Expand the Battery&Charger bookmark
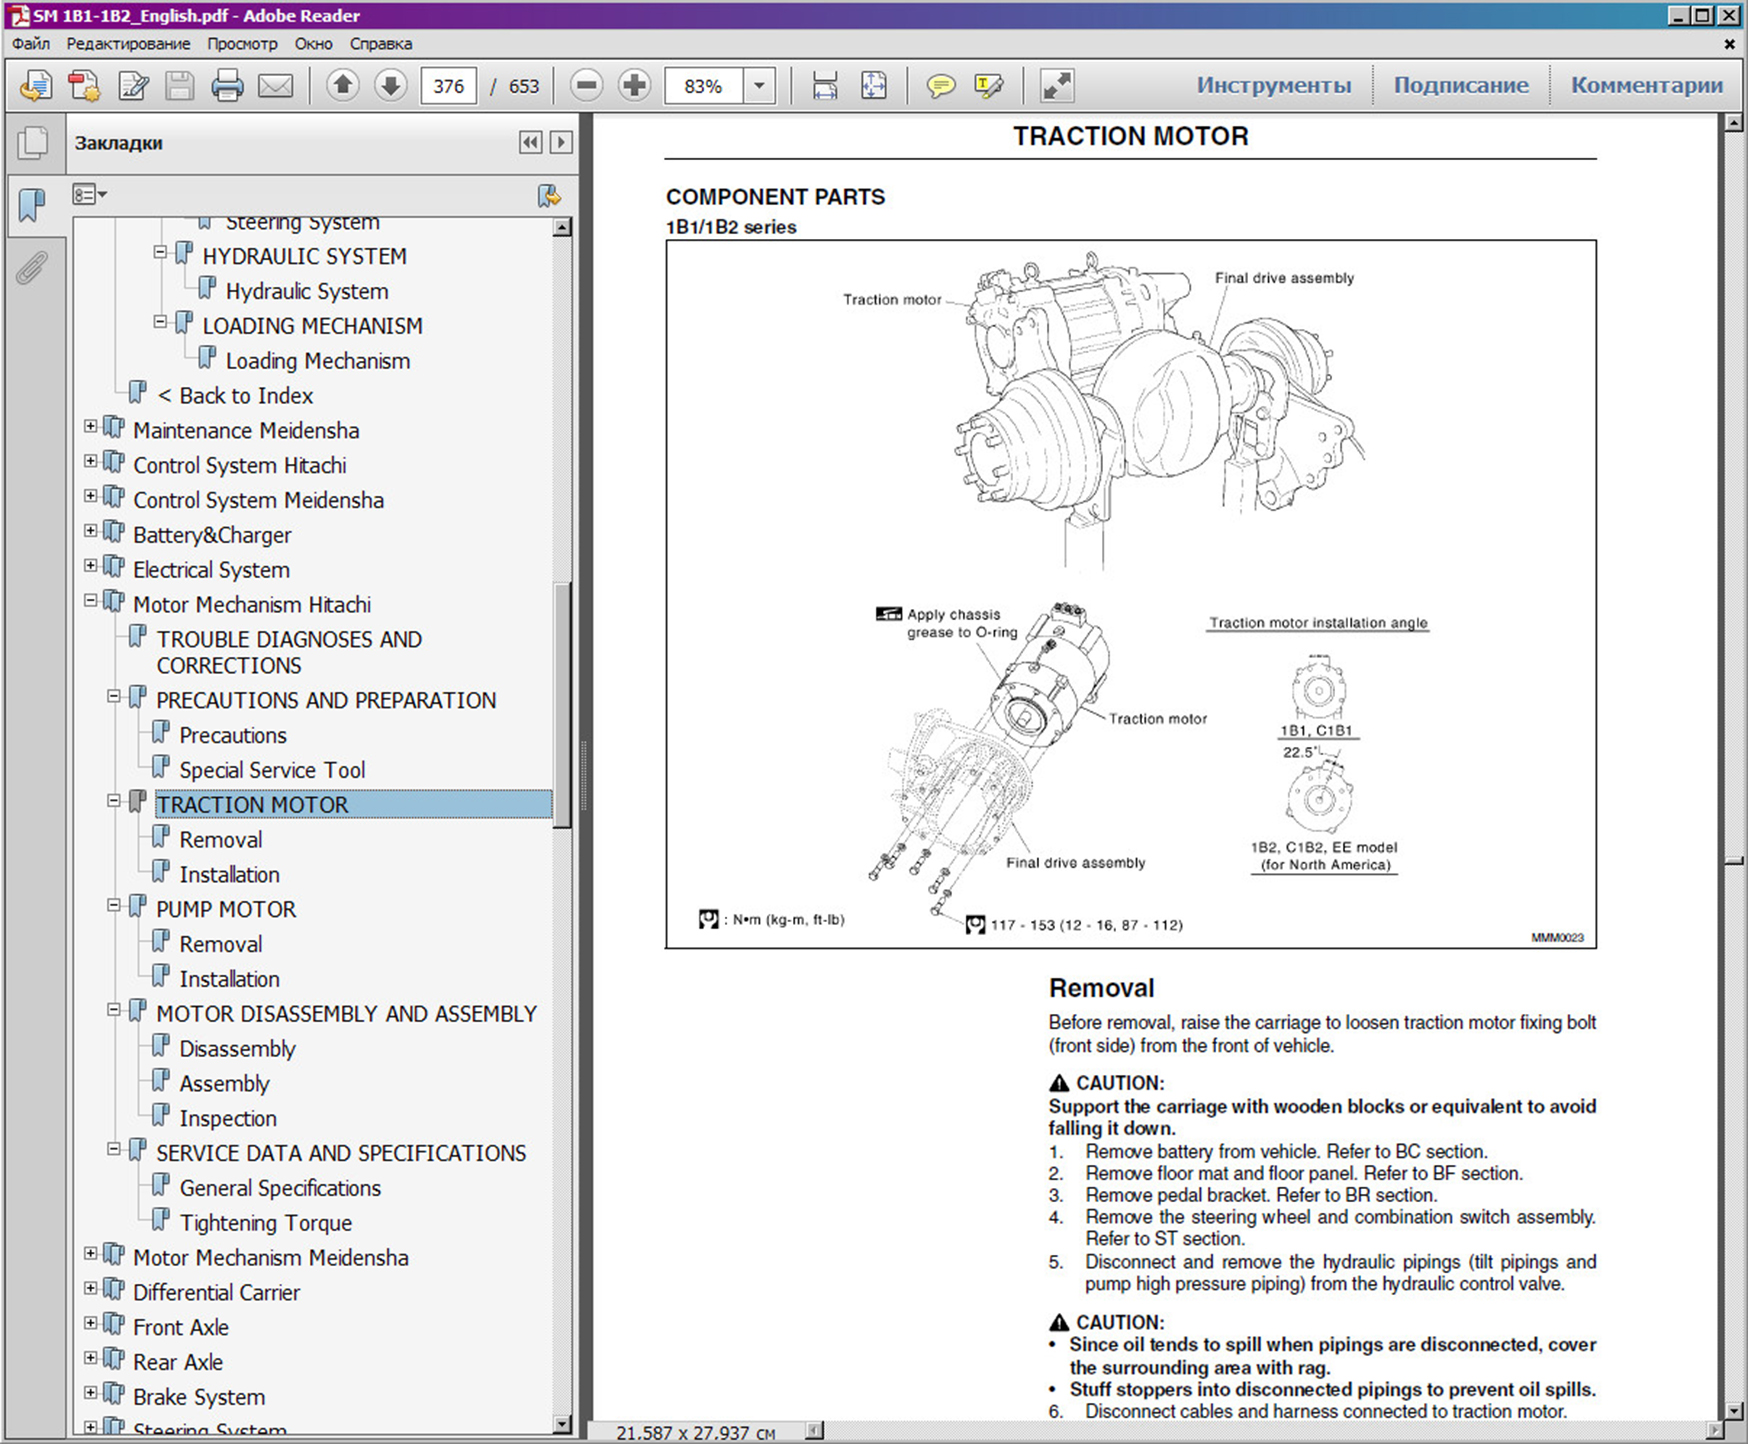Viewport: 1748px width, 1444px height. [x=91, y=531]
